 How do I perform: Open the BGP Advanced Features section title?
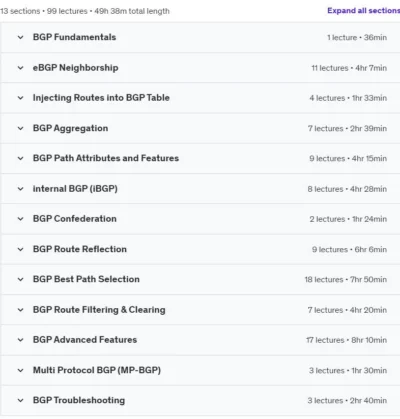tap(85, 340)
